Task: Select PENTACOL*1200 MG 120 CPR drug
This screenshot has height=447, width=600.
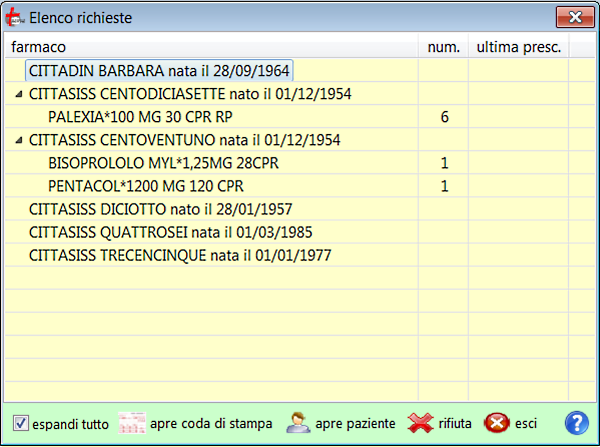Action: tap(145, 186)
